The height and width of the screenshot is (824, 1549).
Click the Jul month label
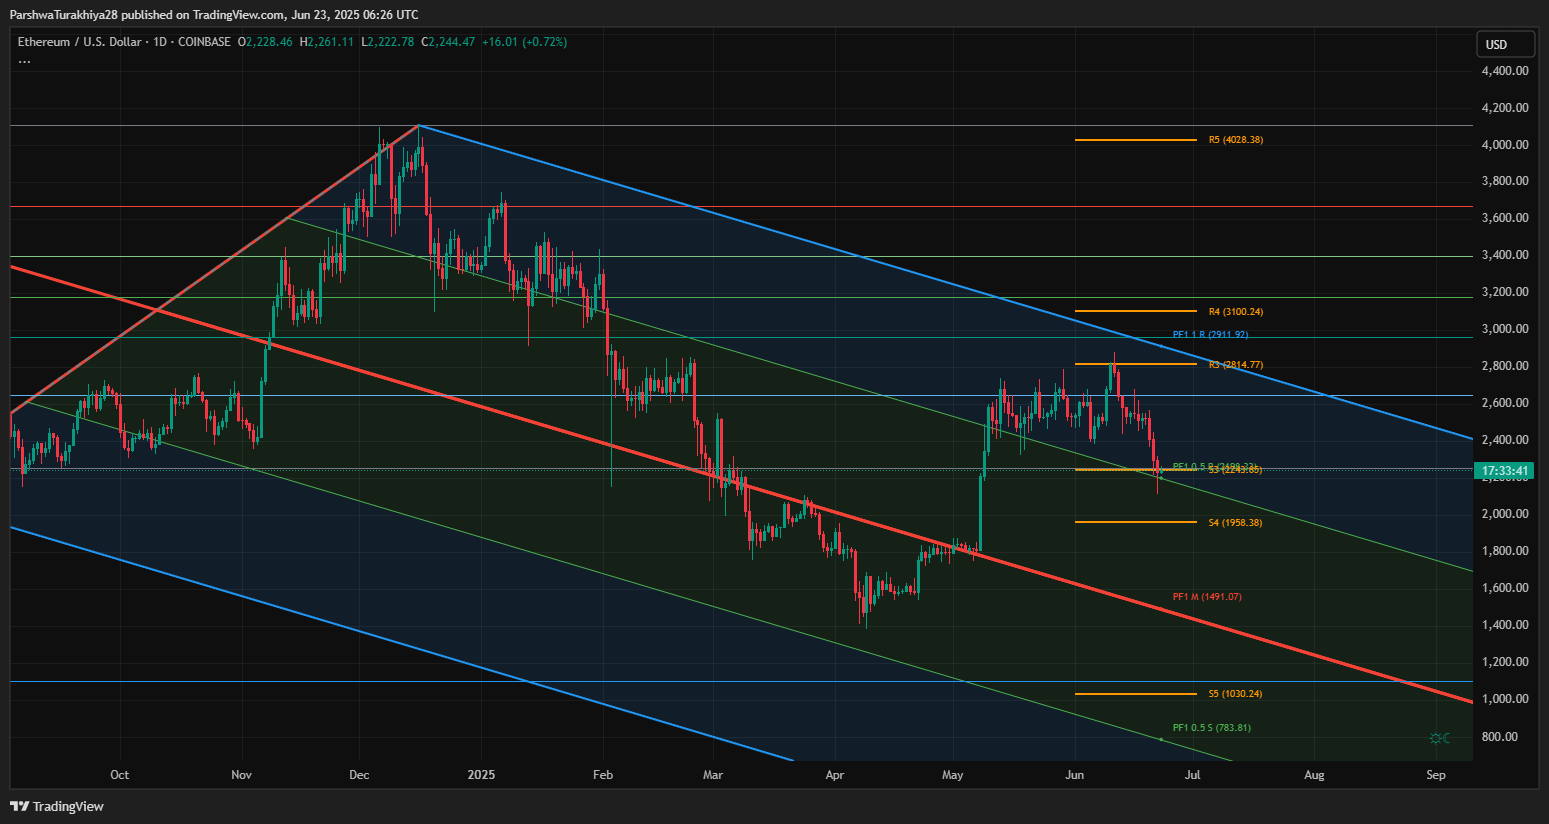1192,774
